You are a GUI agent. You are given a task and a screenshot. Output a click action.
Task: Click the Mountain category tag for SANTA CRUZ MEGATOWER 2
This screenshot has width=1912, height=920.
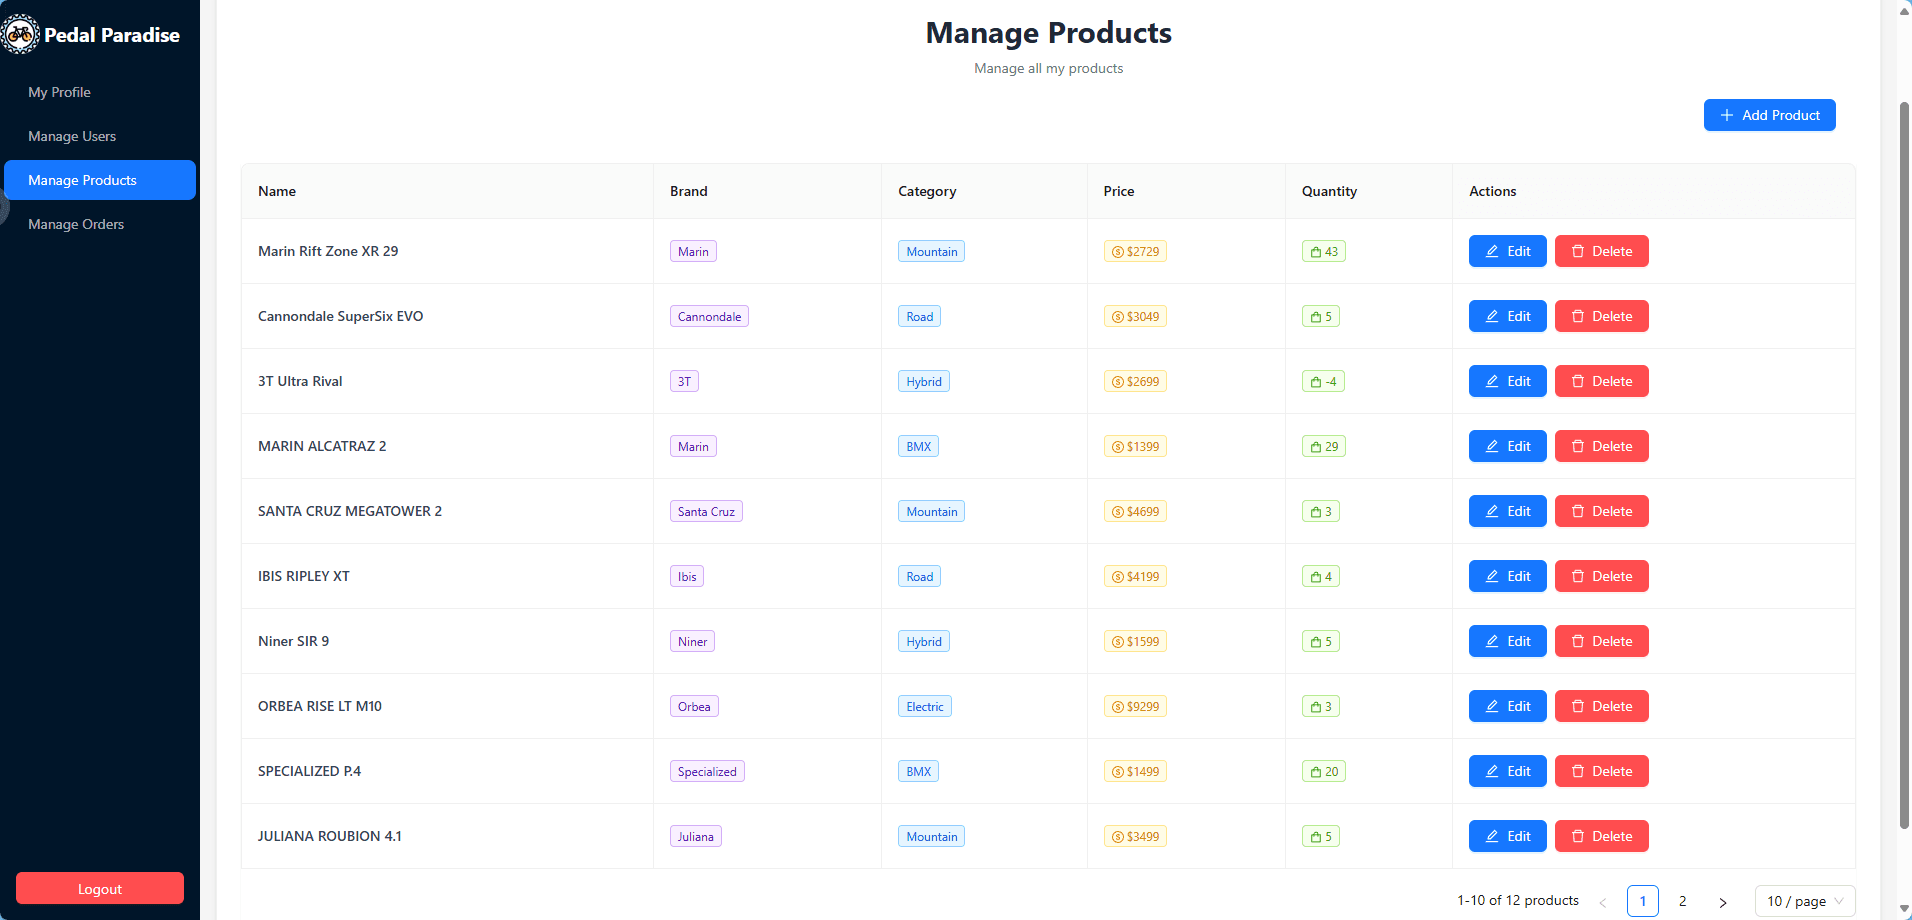coord(931,512)
